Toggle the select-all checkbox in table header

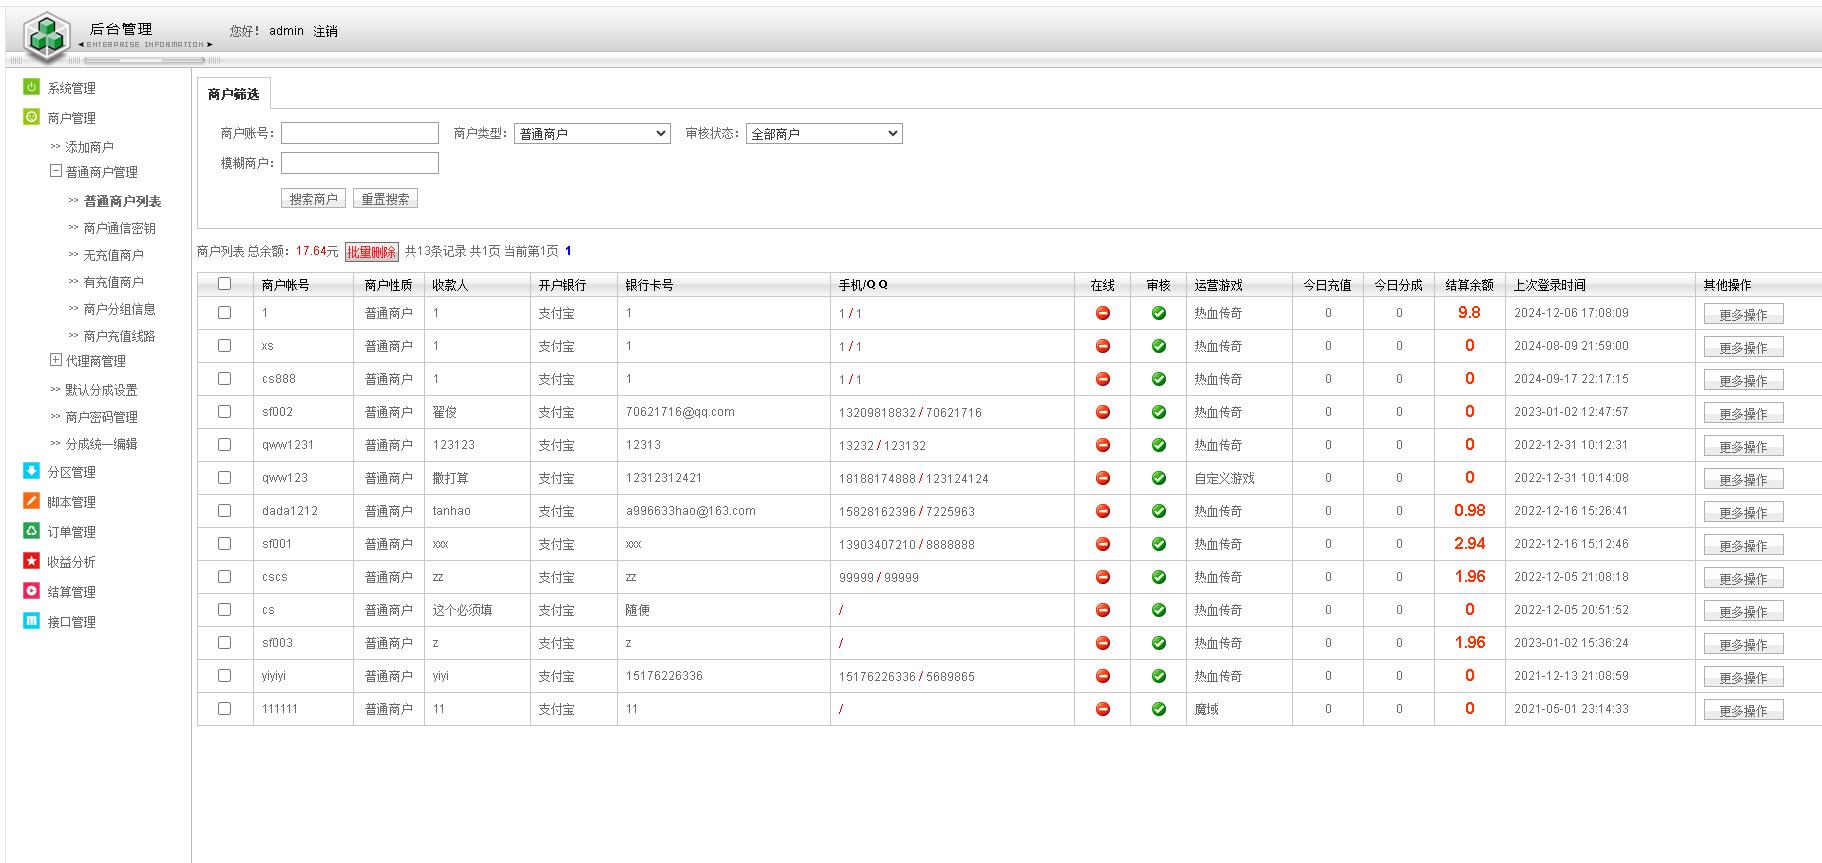coord(224,284)
